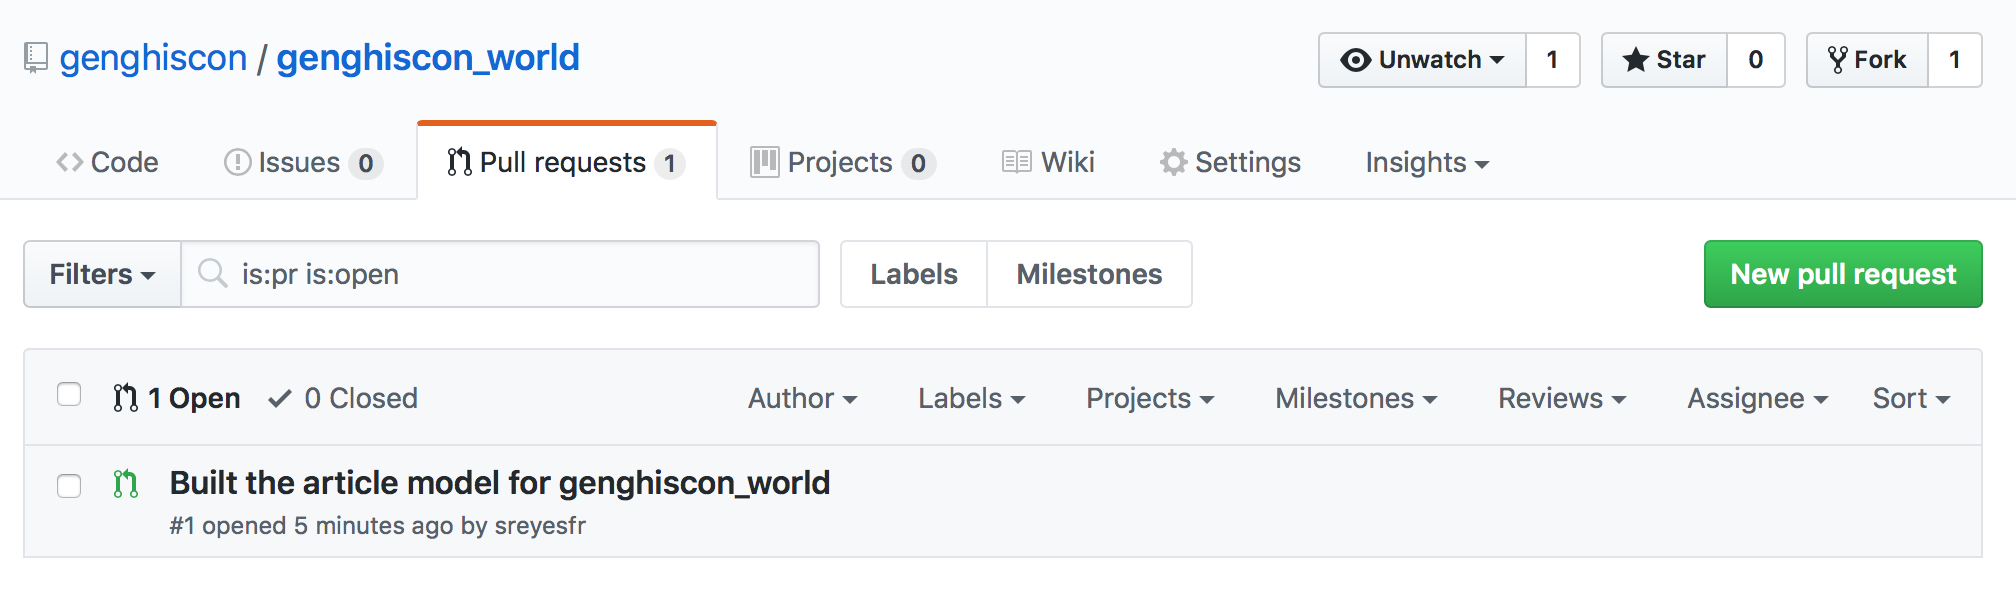
Task: Click the sreyesfr author link
Action: click(540, 526)
